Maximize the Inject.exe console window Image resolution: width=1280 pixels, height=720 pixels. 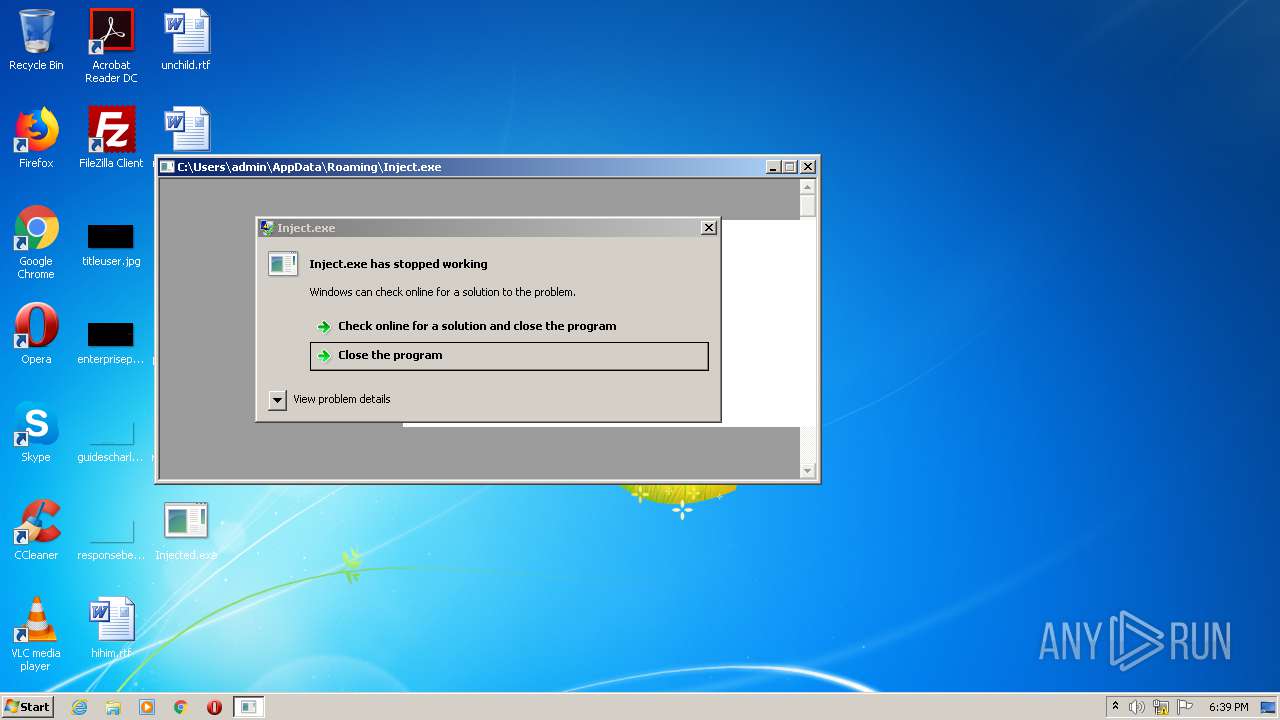tap(789, 167)
